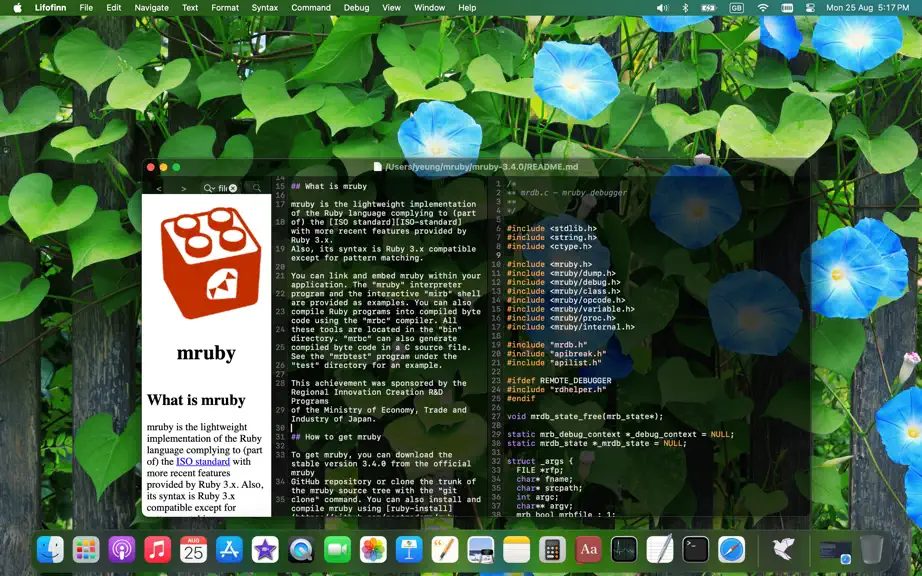Click the mruby logo image in preview
Image resolution: width=922 pixels, height=576 pixels.
pyautogui.click(x=211, y=263)
